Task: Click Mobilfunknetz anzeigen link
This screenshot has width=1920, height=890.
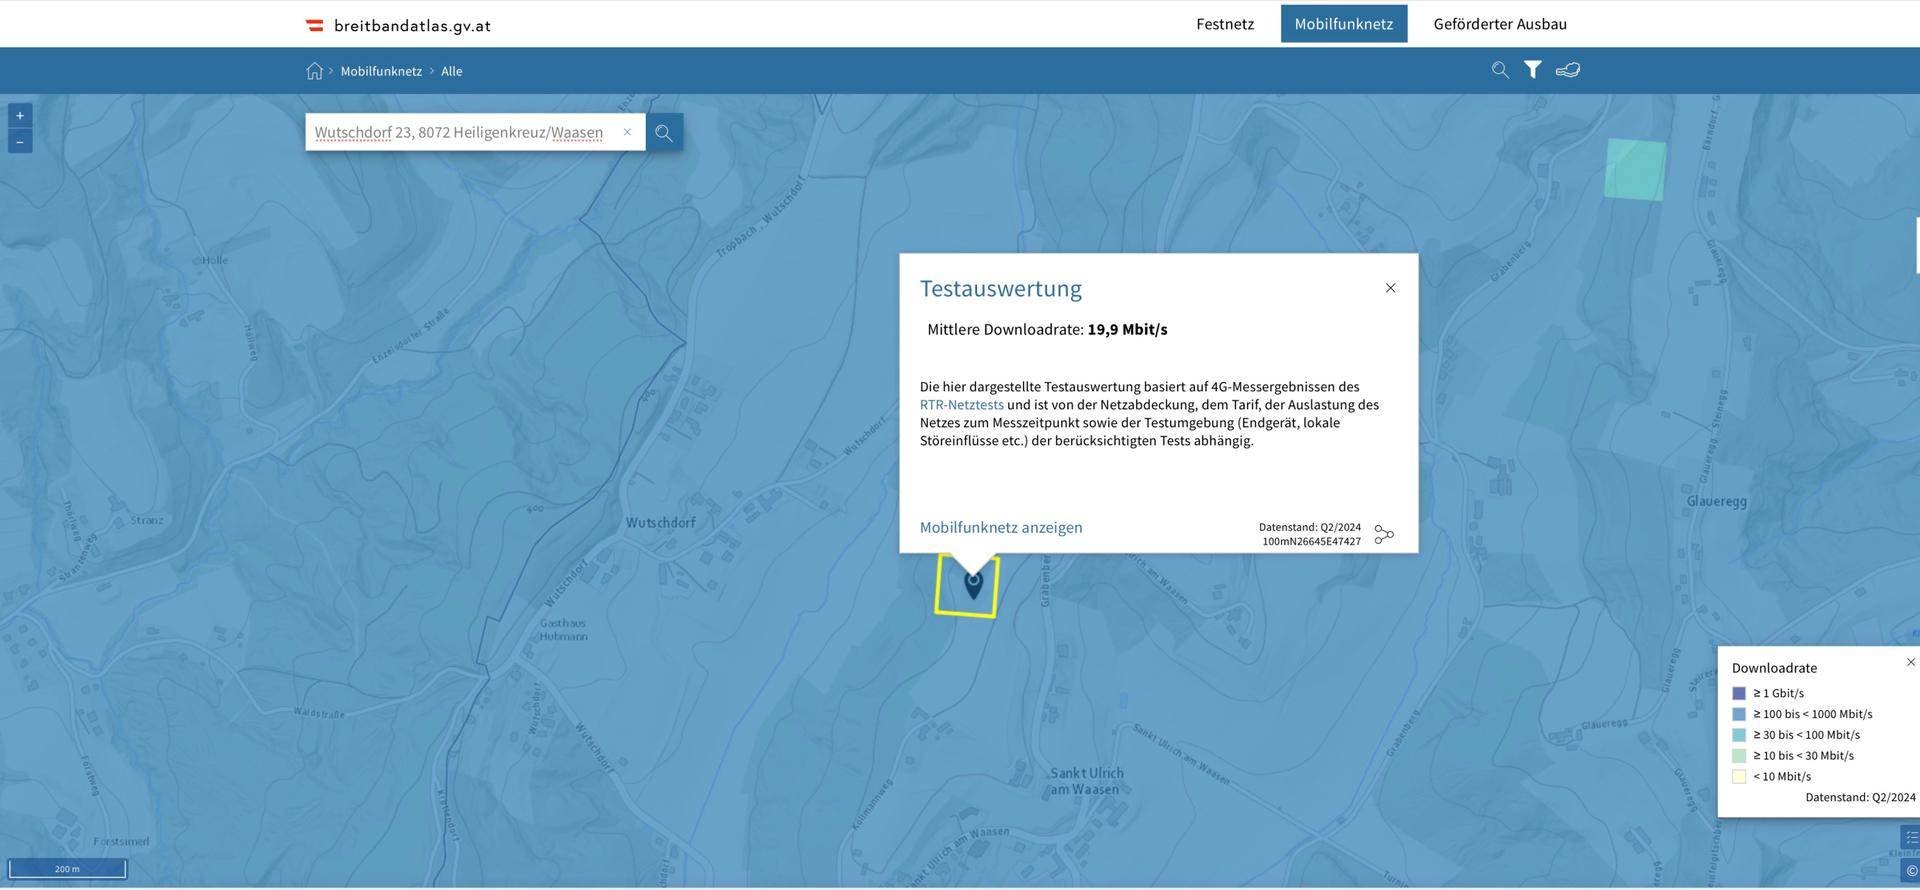Action: (1001, 527)
